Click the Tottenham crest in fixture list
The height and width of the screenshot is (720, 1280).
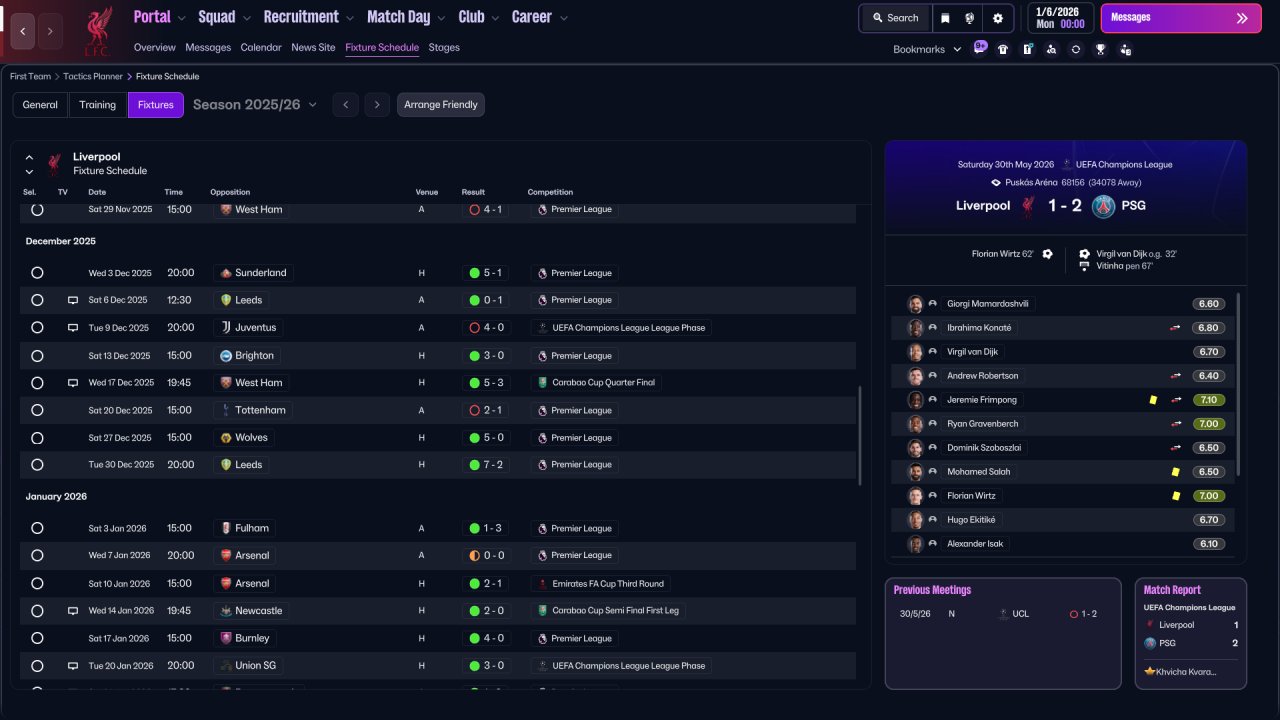point(227,410)
